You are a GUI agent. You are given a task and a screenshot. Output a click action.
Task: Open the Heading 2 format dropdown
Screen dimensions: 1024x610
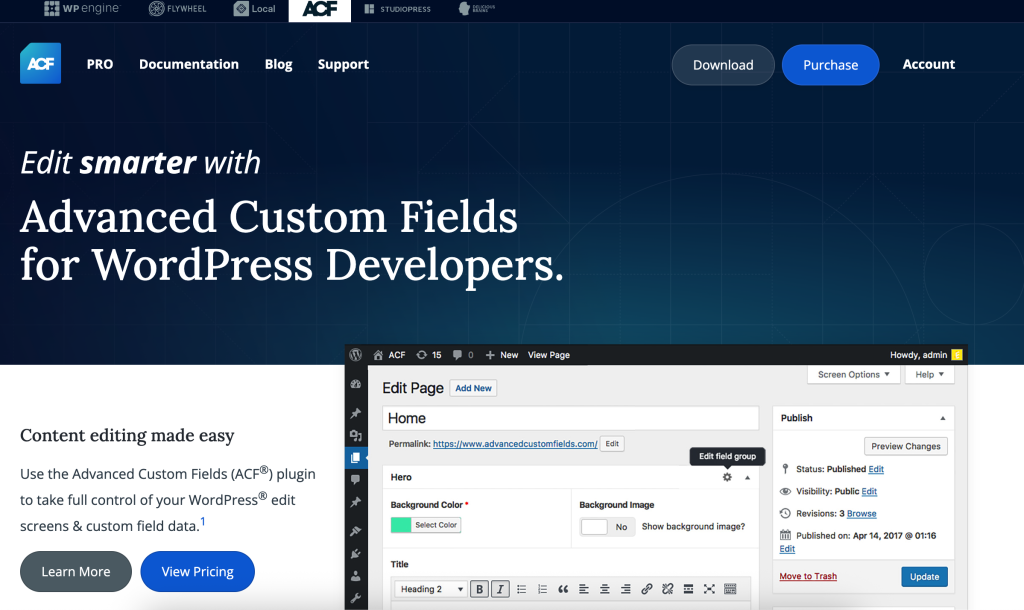[430, 589]
